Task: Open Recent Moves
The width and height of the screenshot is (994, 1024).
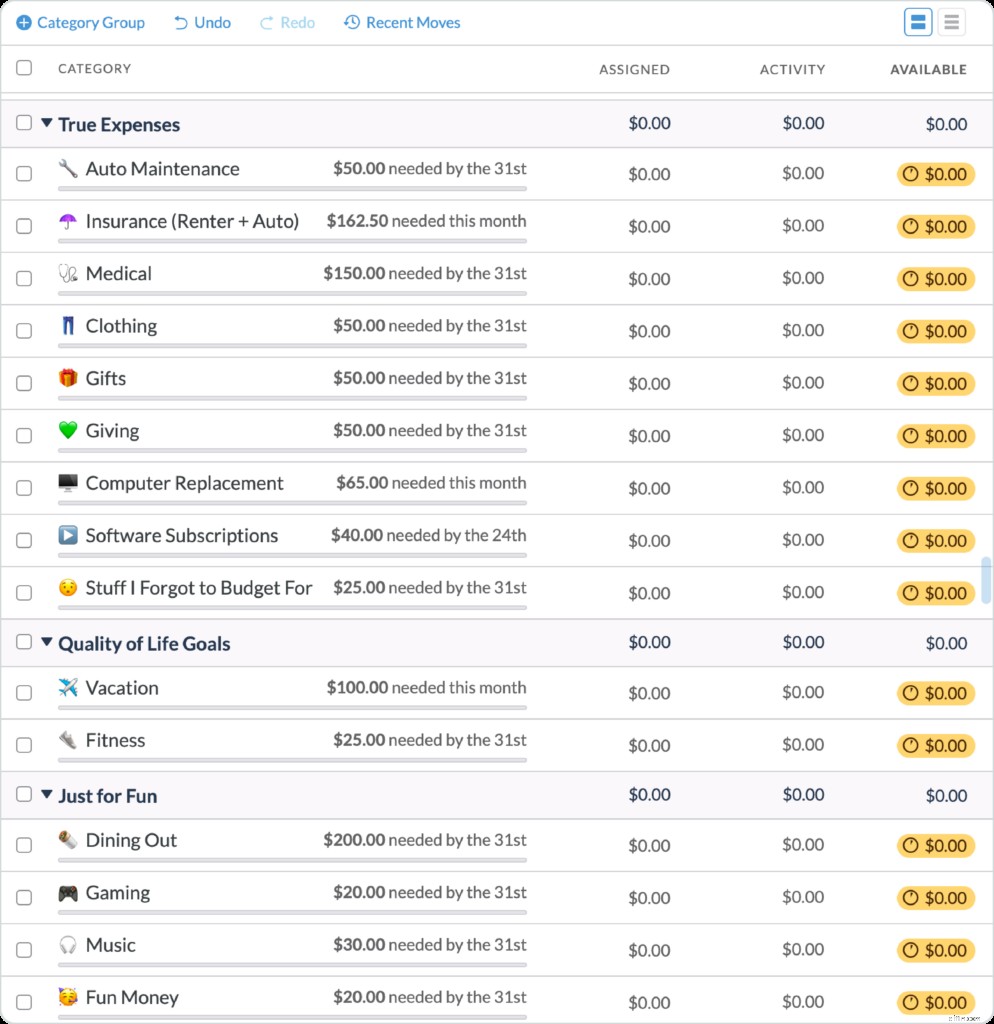Action: (401, 22)
